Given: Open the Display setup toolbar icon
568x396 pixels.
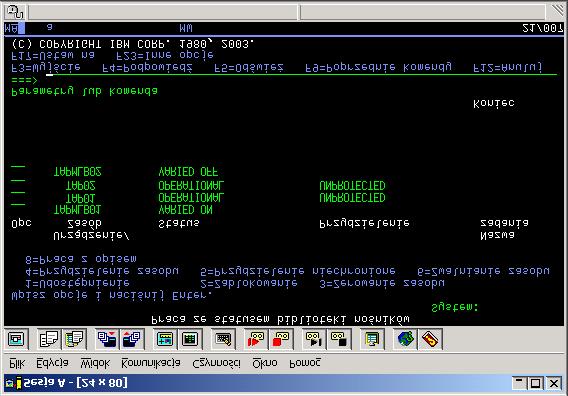Looking at the screenshot, I should (x=165, y=339).
